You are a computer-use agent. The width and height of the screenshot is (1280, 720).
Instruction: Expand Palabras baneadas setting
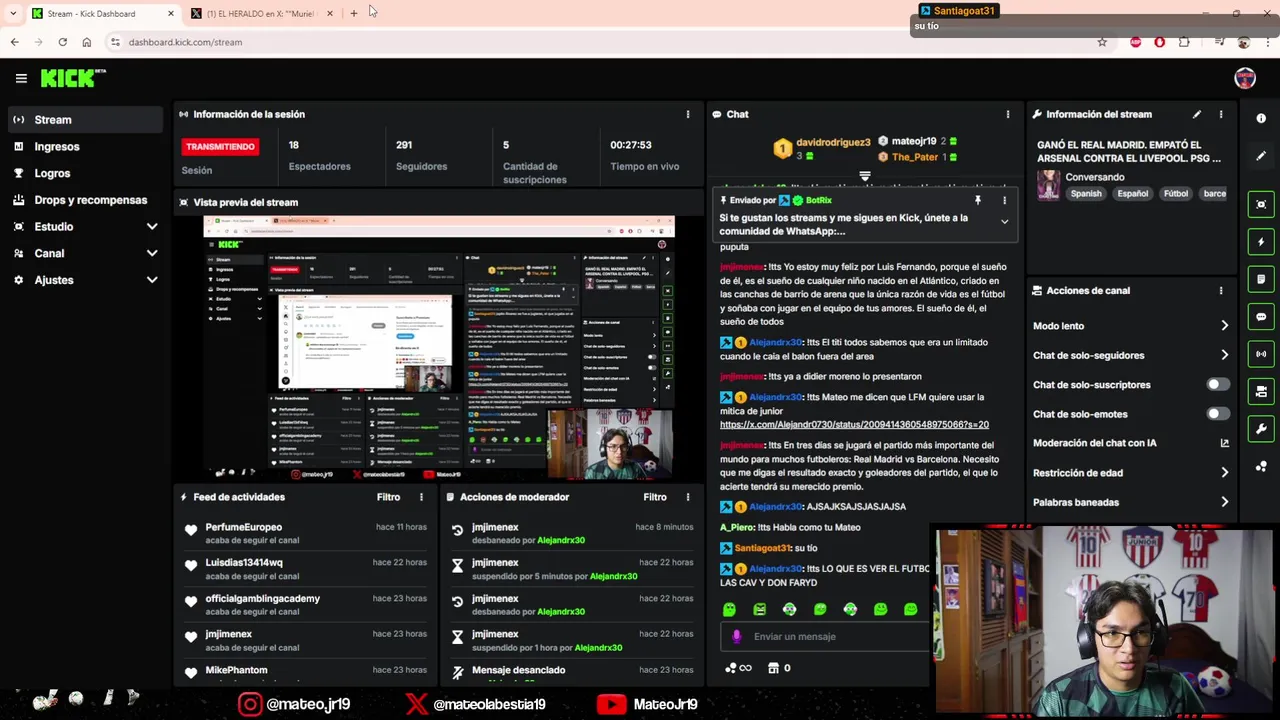[1225, 502]
